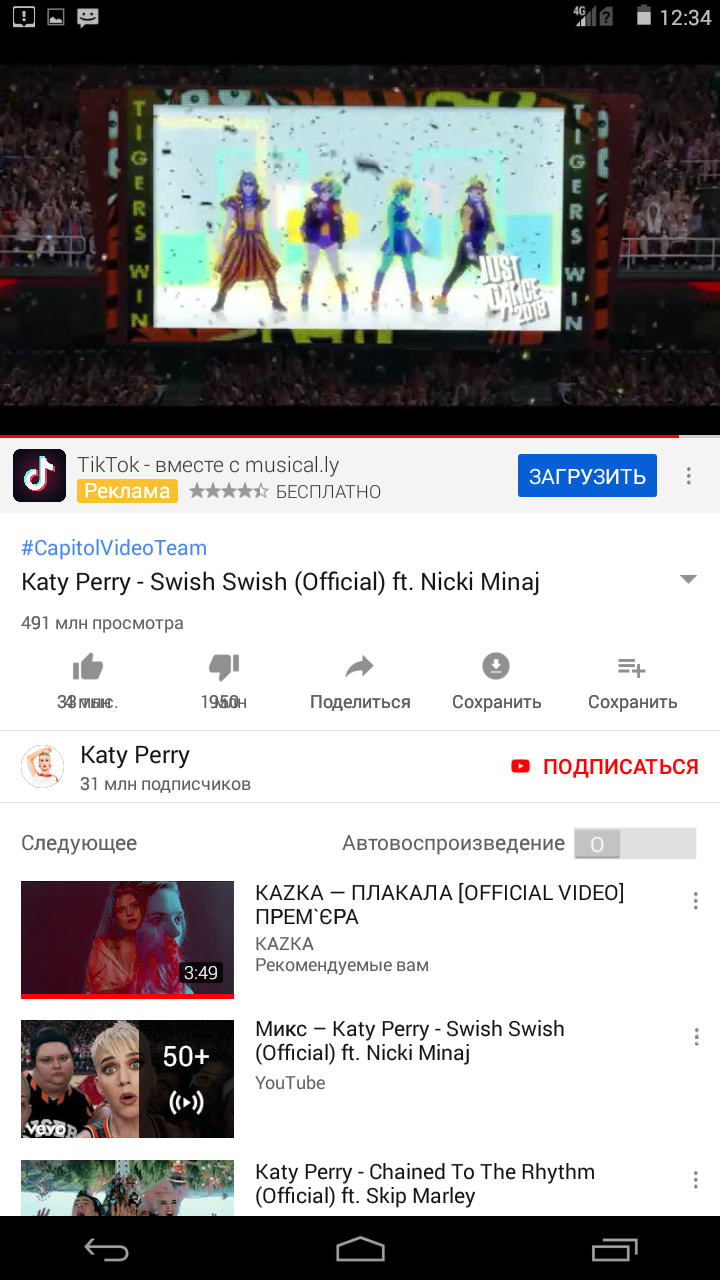Open the TikTok app icon in ad
Viewport: 720px width, 1280px height.
39,475
